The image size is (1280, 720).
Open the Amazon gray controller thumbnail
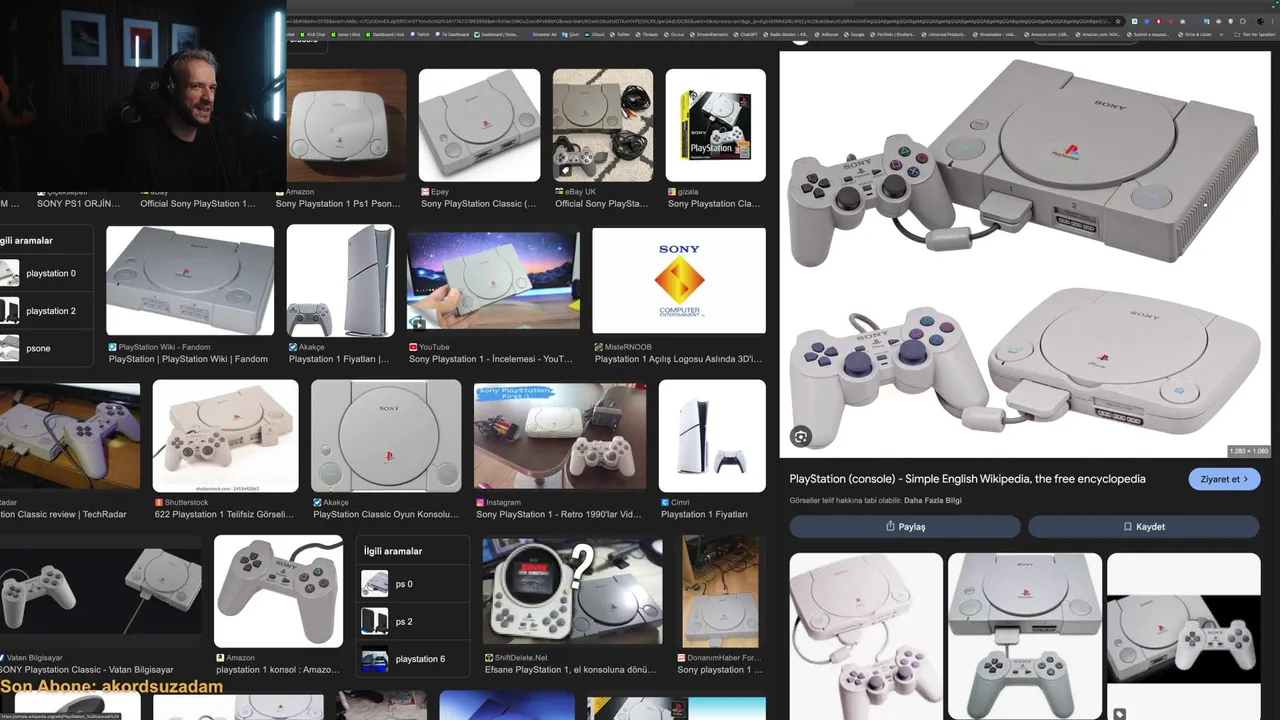278,591
